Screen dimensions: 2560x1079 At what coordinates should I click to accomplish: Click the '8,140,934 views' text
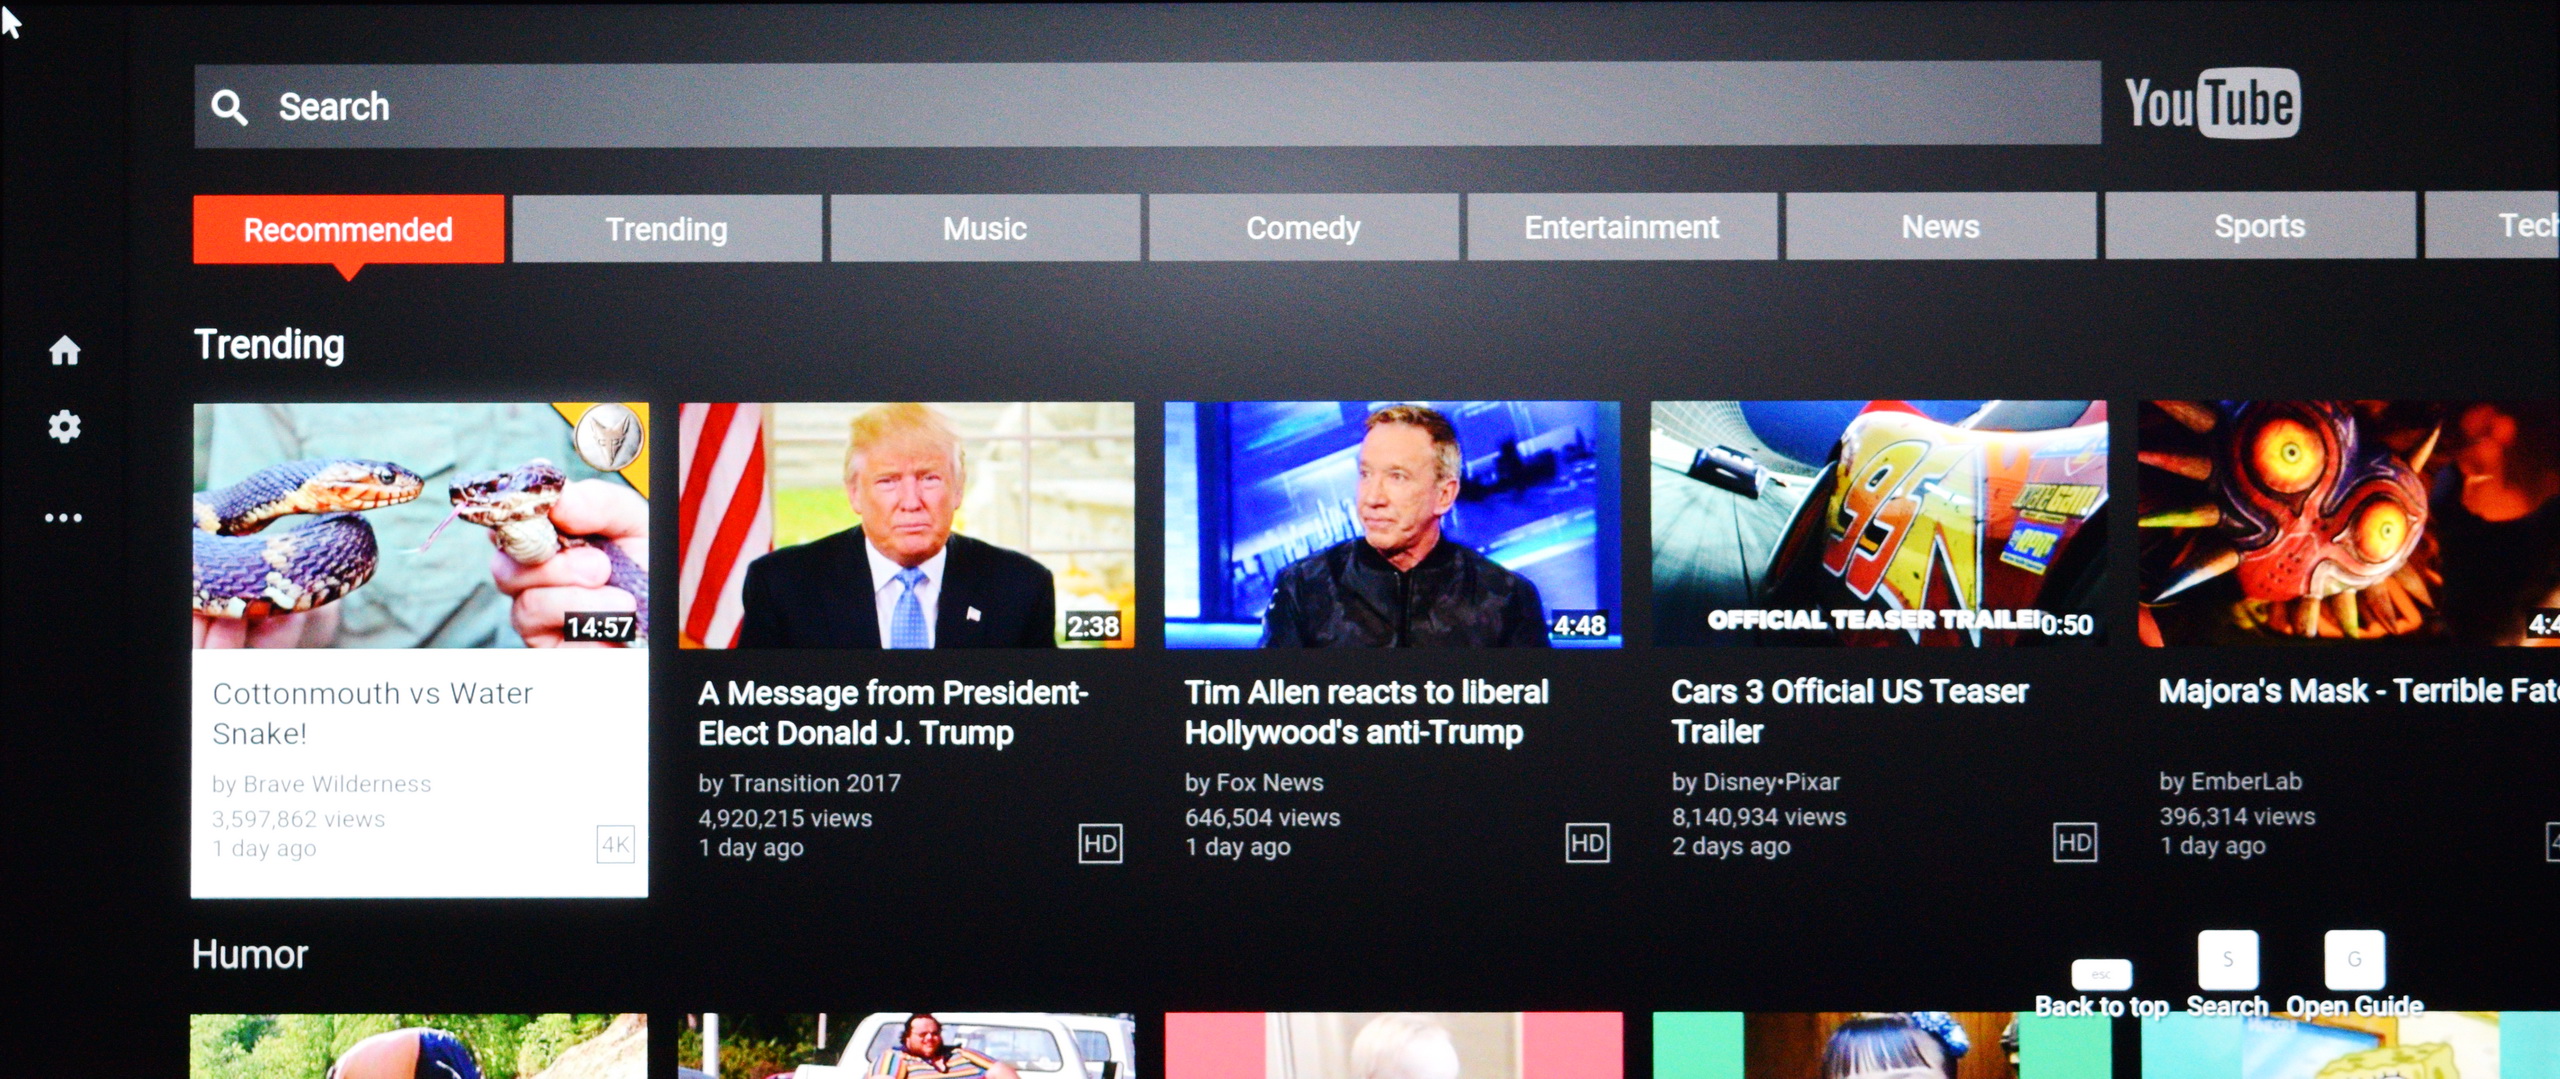1758,816
